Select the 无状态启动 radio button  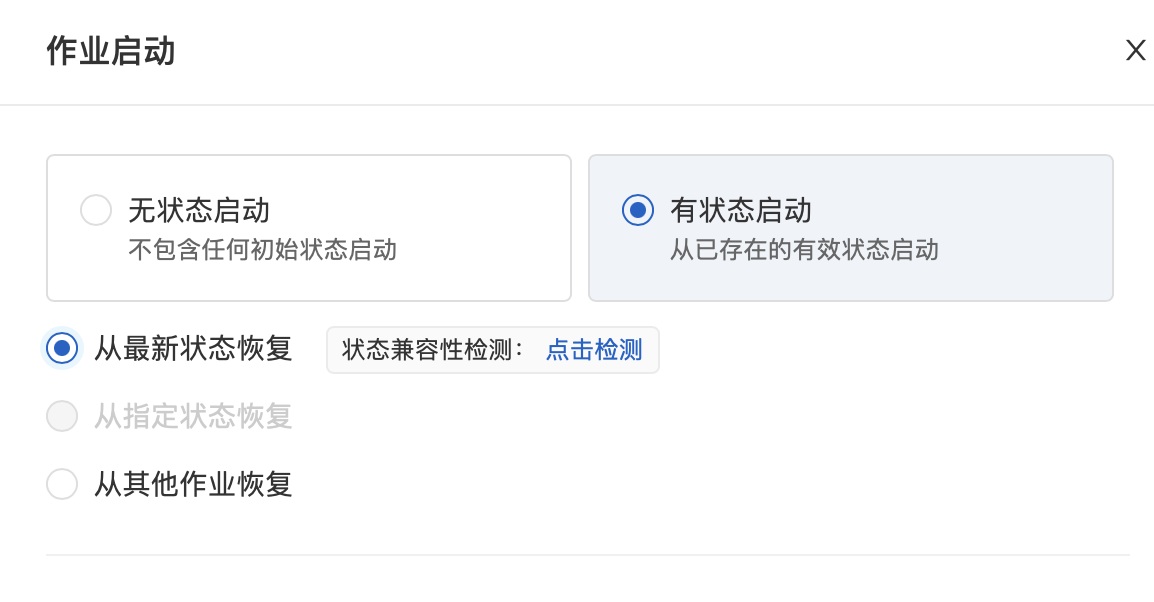pyautogui.click(x=96, y=211)
